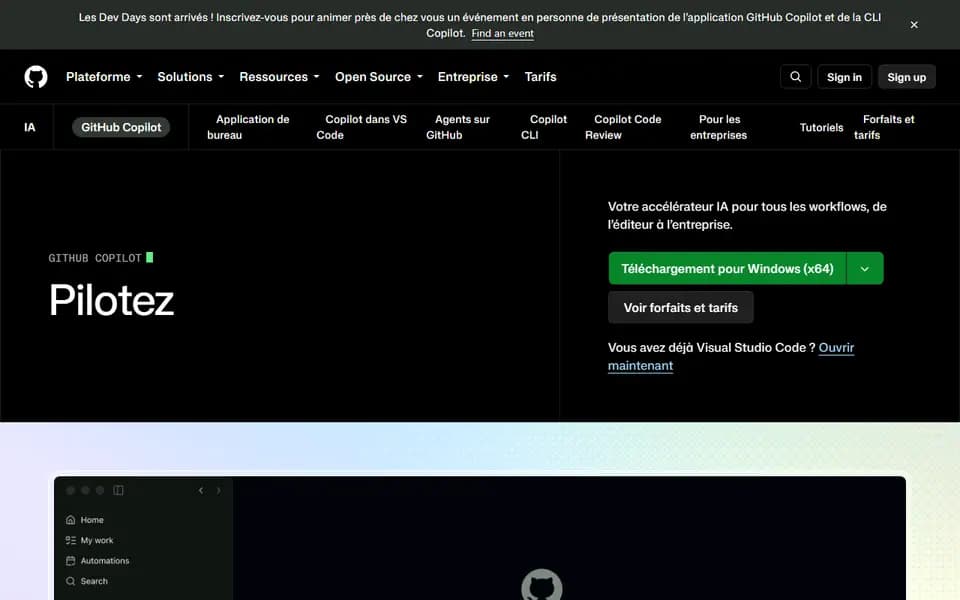This screenshot has height=600, width=960.
Task: Expand the Plateforme menu
Action: [104, 77]
